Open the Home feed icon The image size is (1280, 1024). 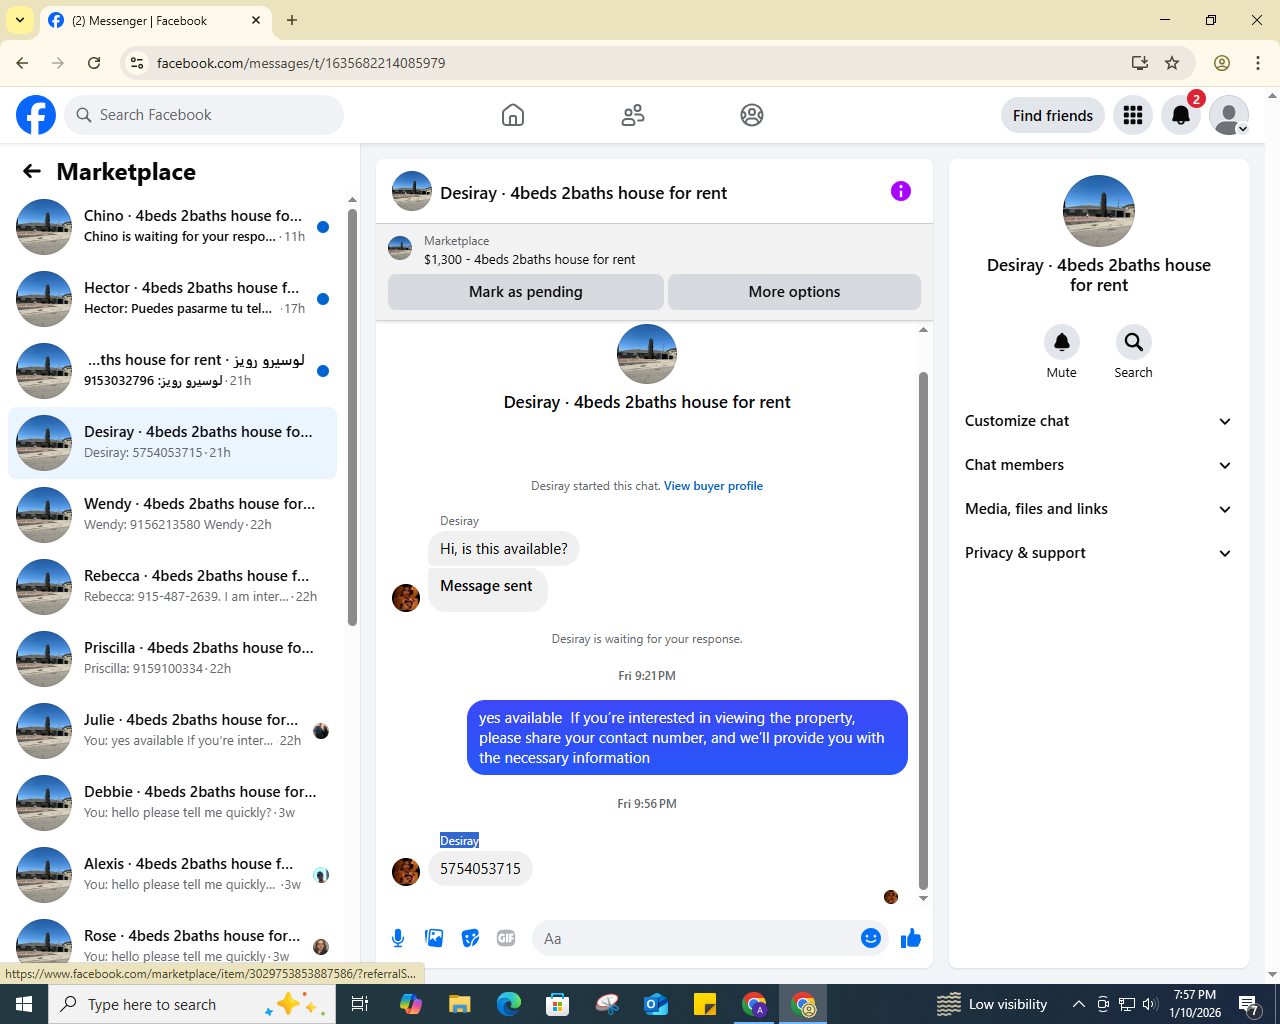(x=513, y=115)
